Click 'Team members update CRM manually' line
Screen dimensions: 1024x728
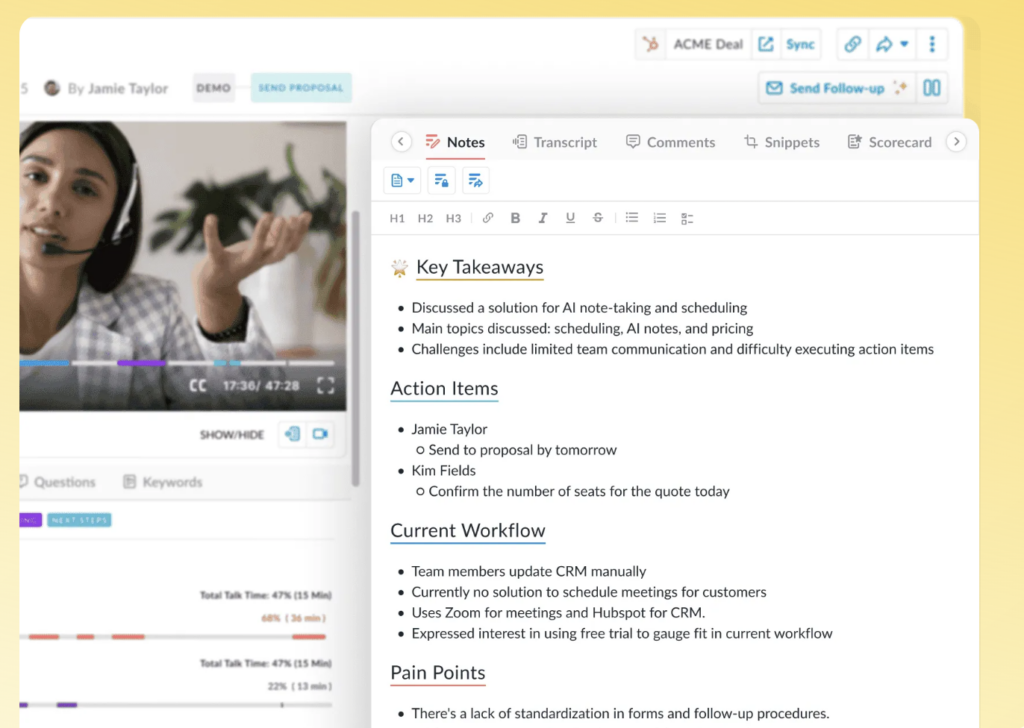pos(528,571)
